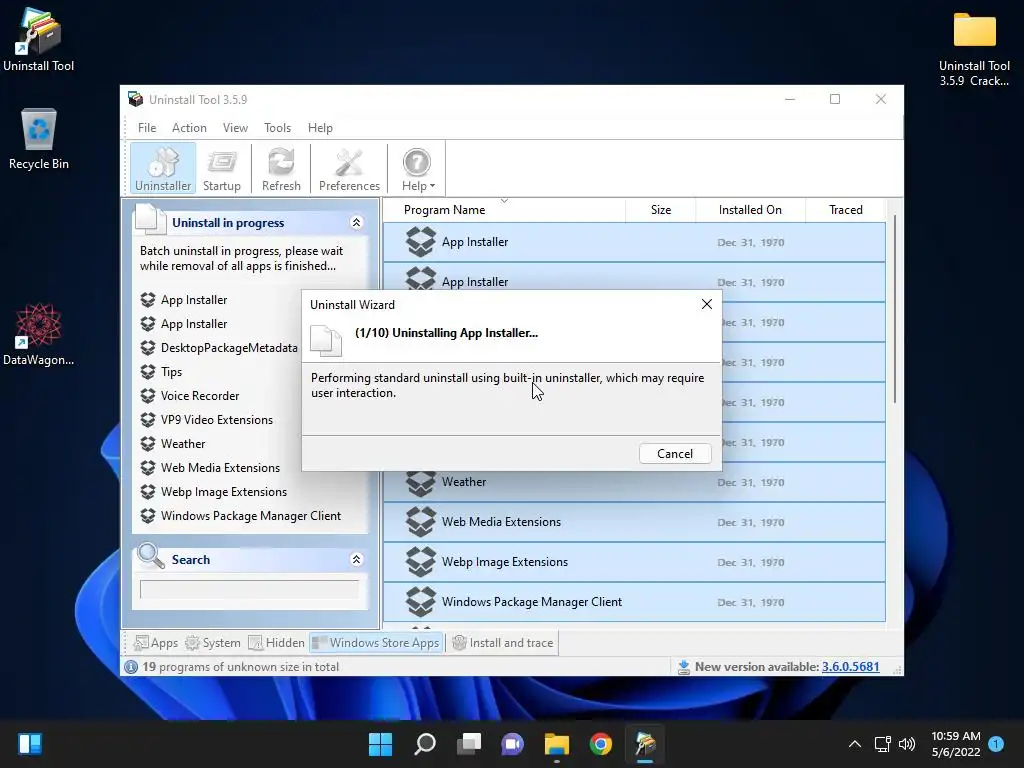This screenshot has width=1024, height=768.
Task: Cancel the uninstall wizard
Action: pyautogui.click(x=675, y=454)
